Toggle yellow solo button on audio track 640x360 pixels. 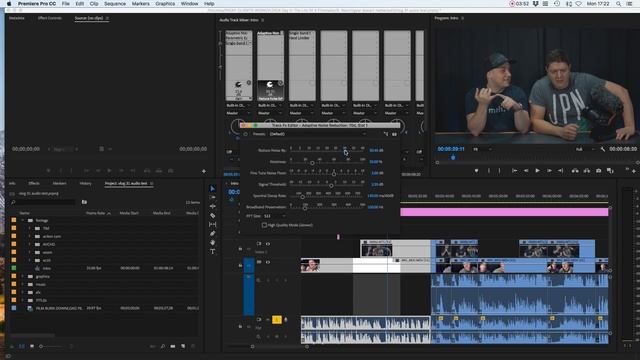click(x=277, y=320)
